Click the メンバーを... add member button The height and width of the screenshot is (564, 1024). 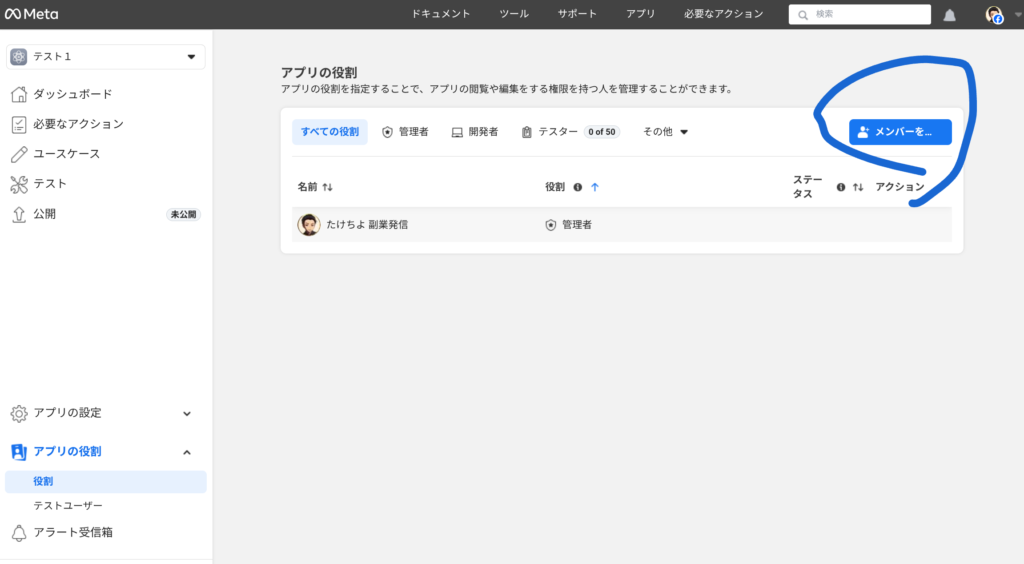click(x=900, y=132)
